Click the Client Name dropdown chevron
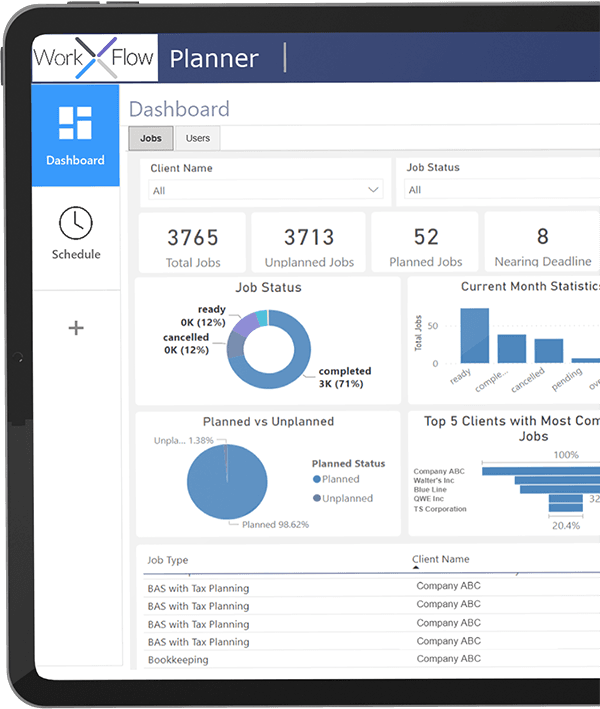 pyautogui.click(x=374, y=190)
